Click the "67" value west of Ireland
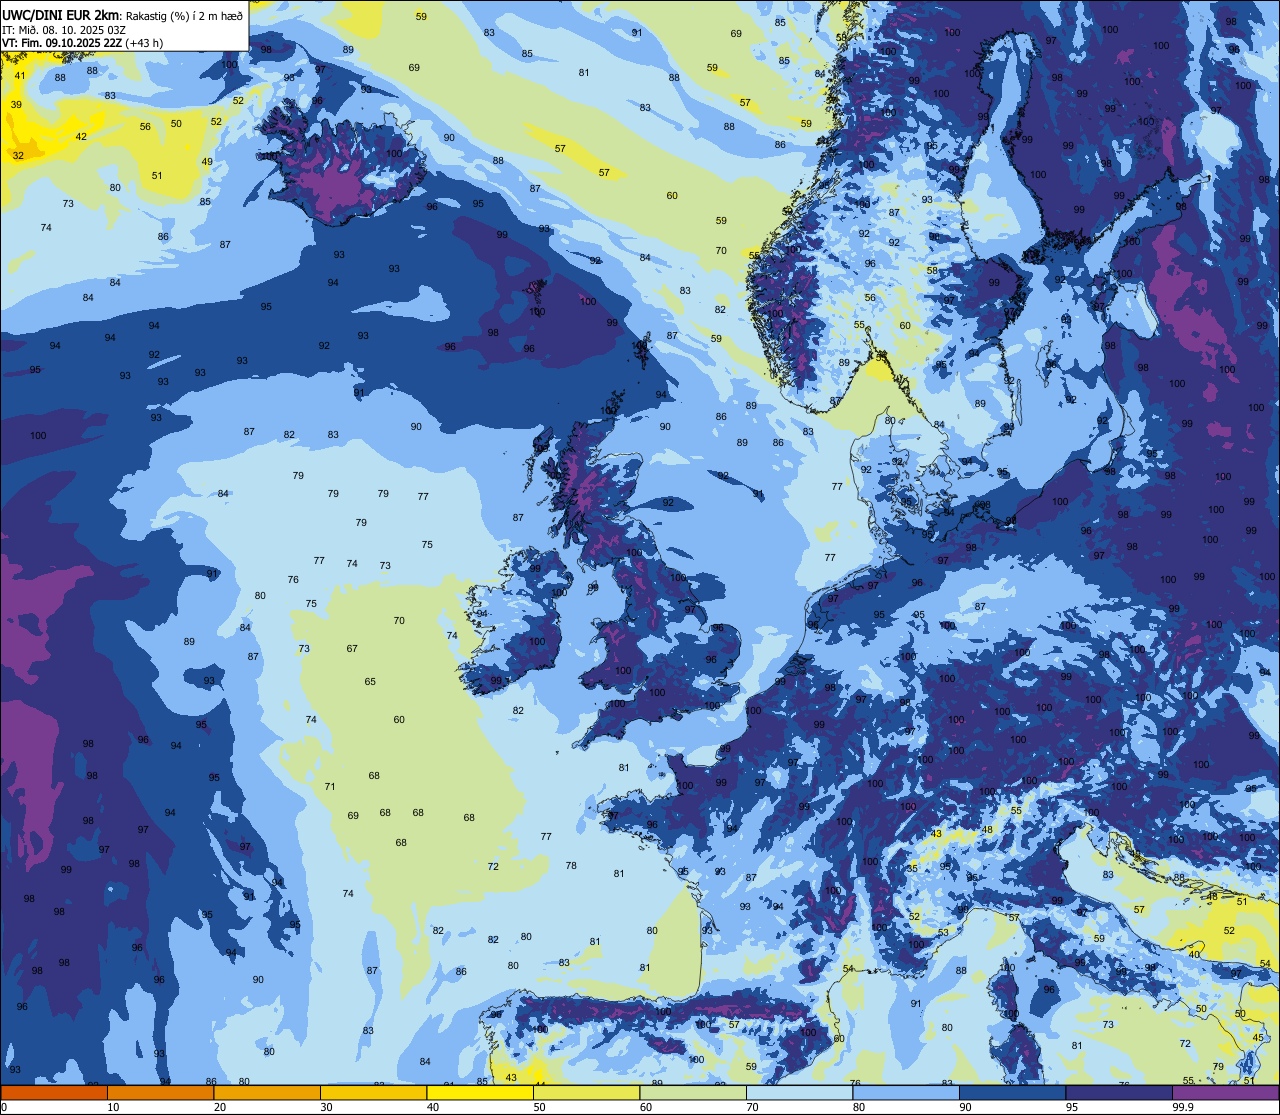The height and width of the screenshot is (1115, 1280). (352, 648)
